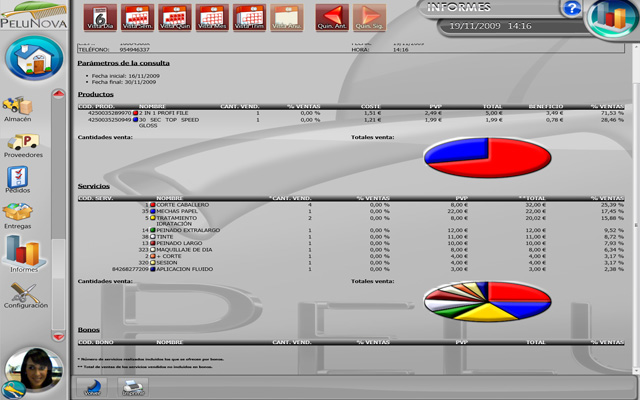
Task: Click the green swatch beside PEINADO EXTRALARGO
Action: (153, 230)
